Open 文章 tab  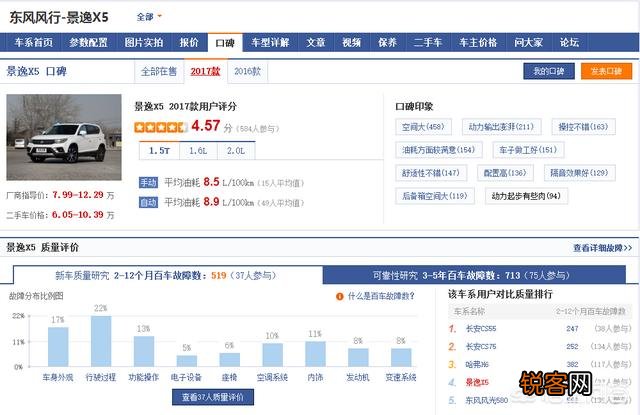pos(316,42)
